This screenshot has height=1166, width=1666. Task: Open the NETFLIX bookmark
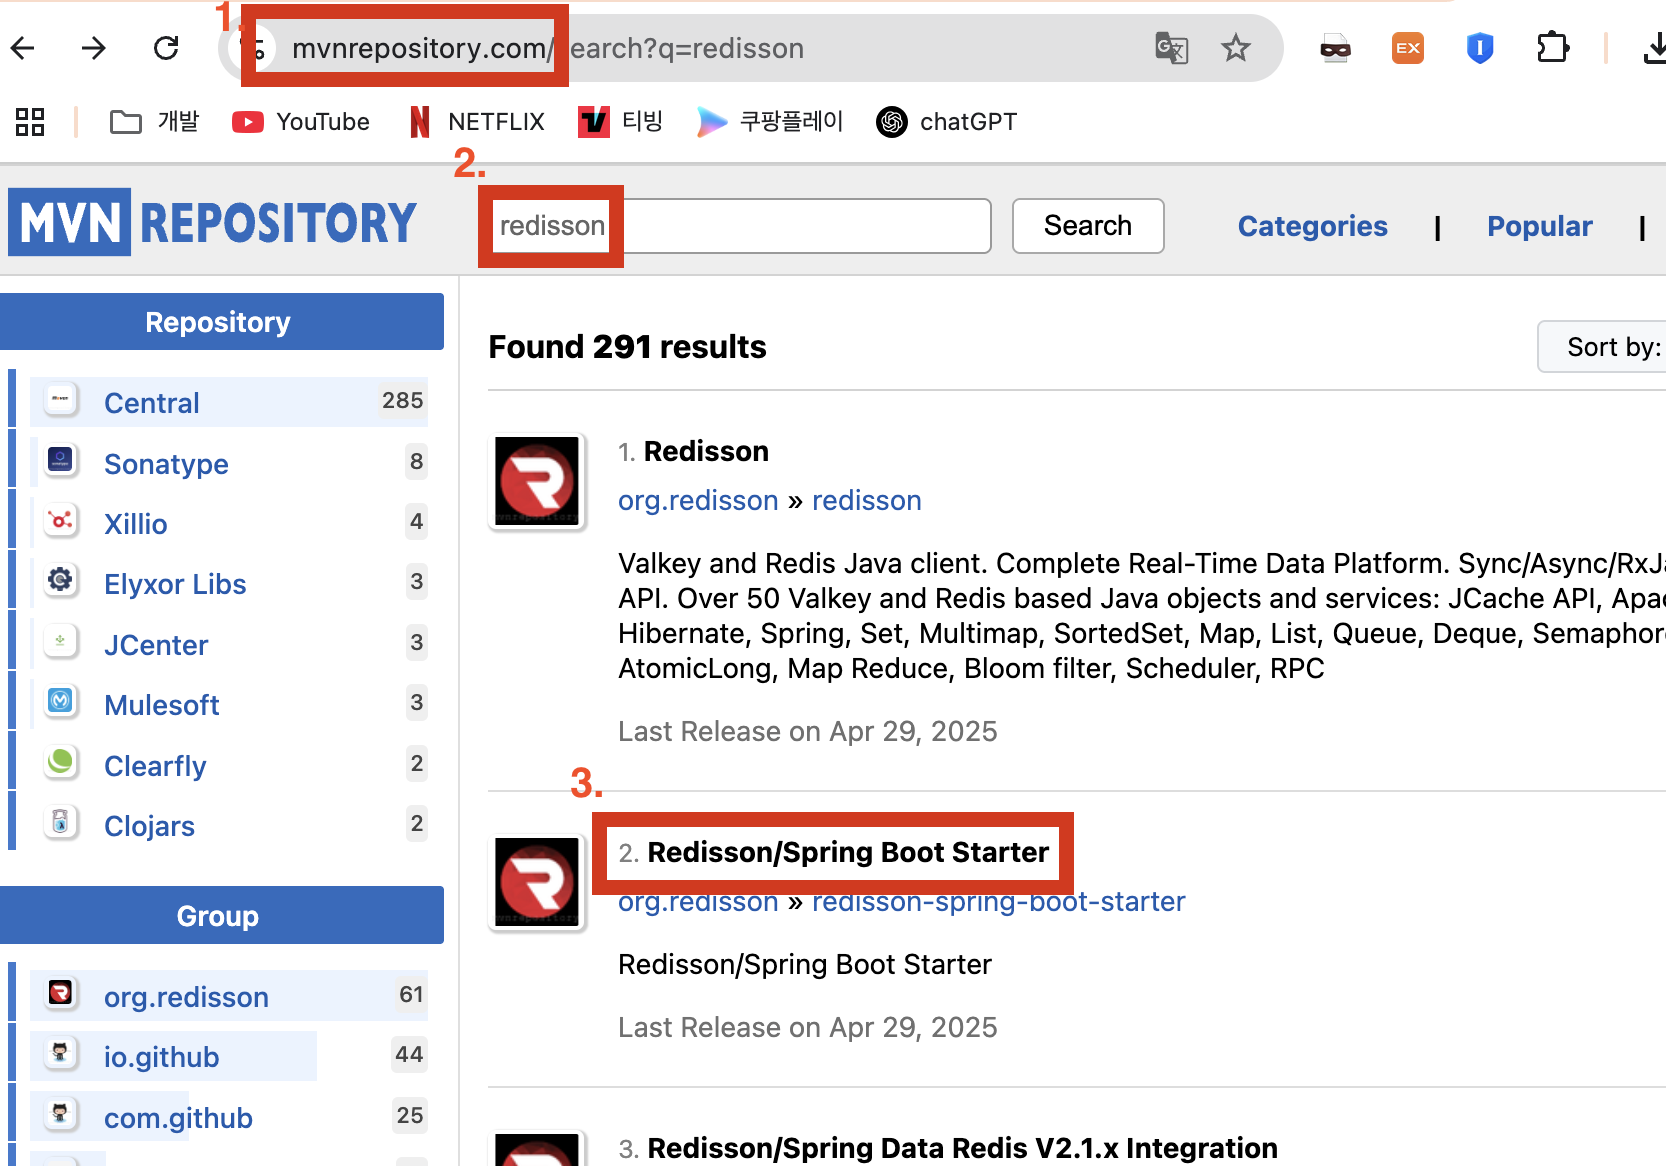(x=477, y=122)
